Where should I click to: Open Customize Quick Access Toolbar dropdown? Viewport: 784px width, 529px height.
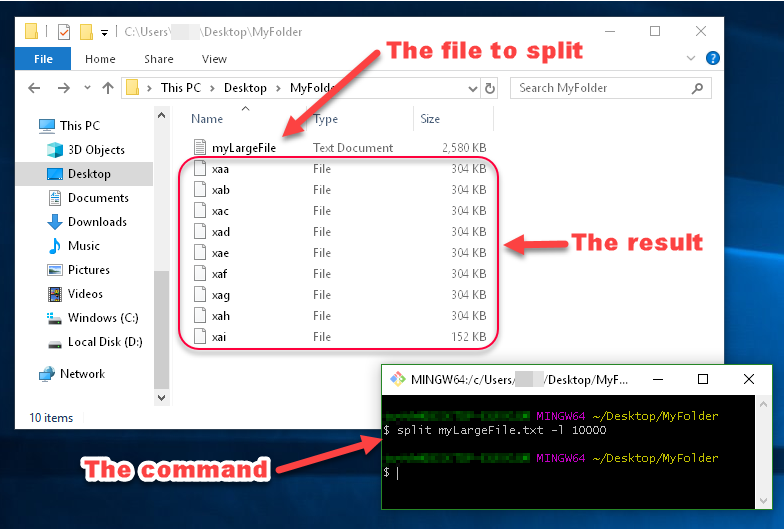104,33
